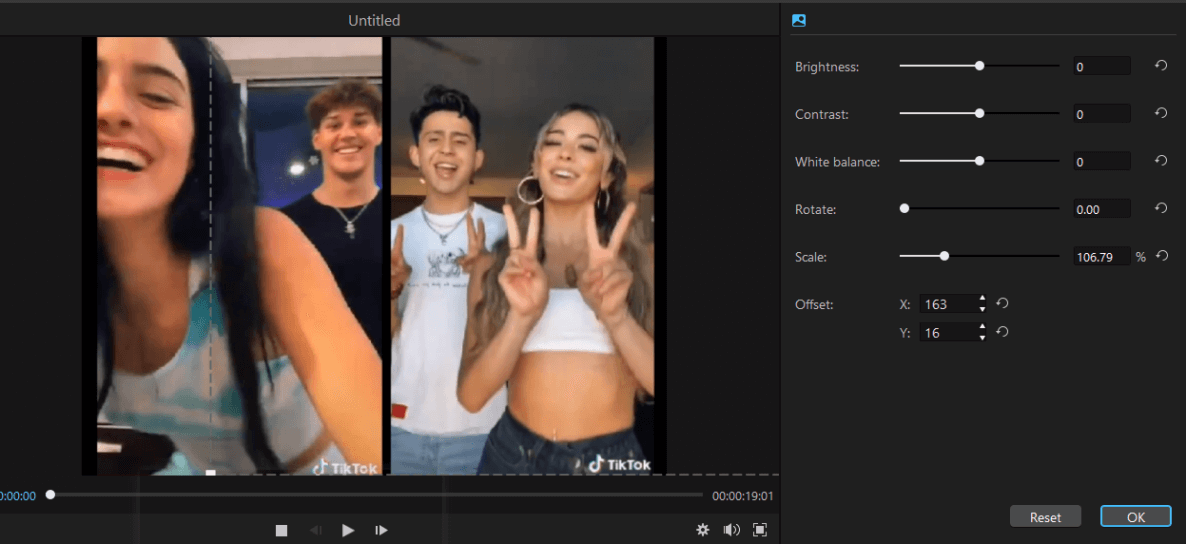Reset Contrast with its undo arrow

(x=1161, y=113)
